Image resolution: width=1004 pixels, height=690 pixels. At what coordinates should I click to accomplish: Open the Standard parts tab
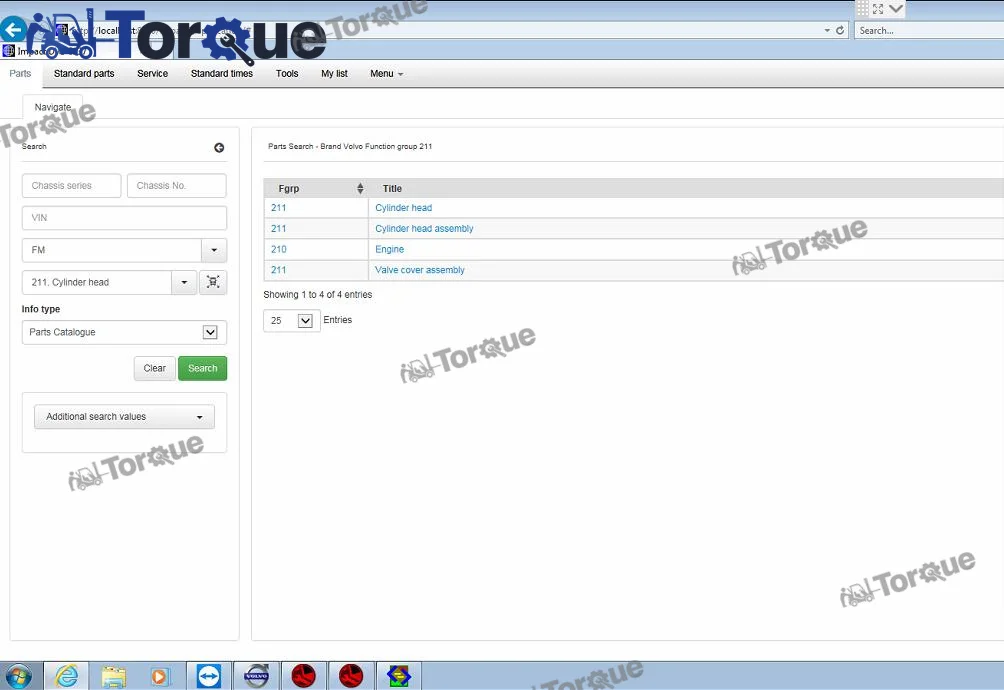(84, 74)
